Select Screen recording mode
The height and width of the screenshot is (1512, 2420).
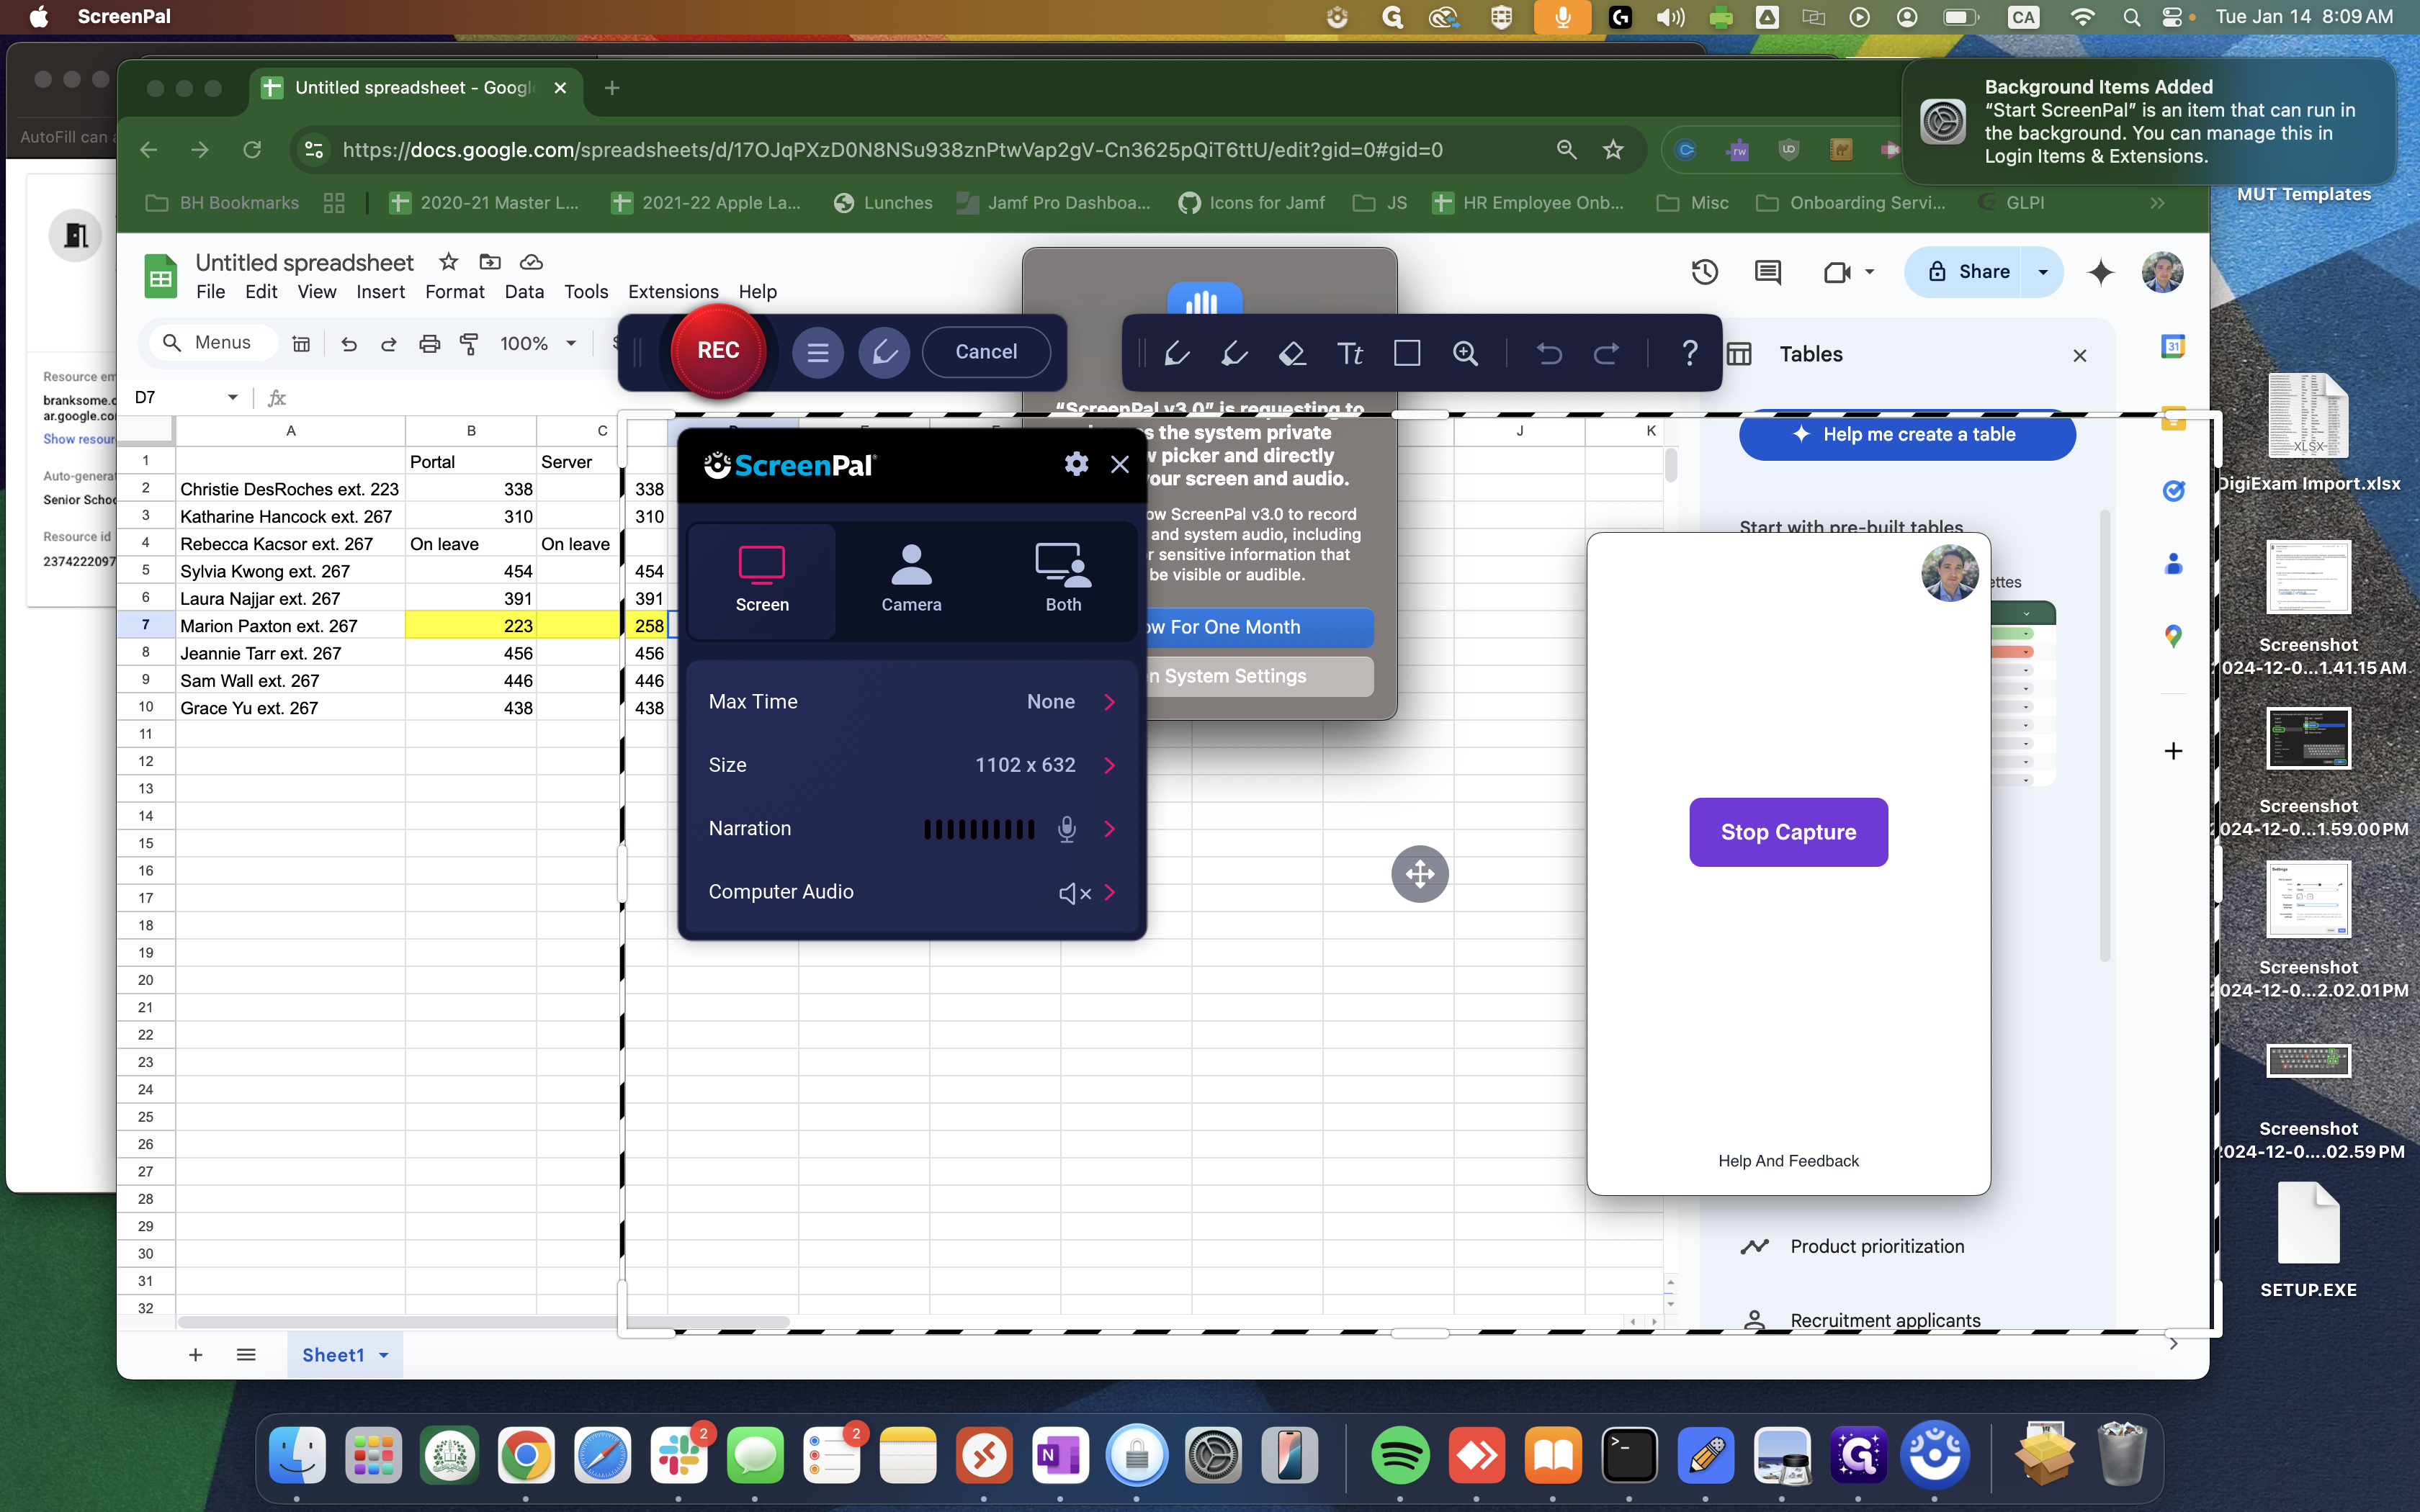[762, 580]
